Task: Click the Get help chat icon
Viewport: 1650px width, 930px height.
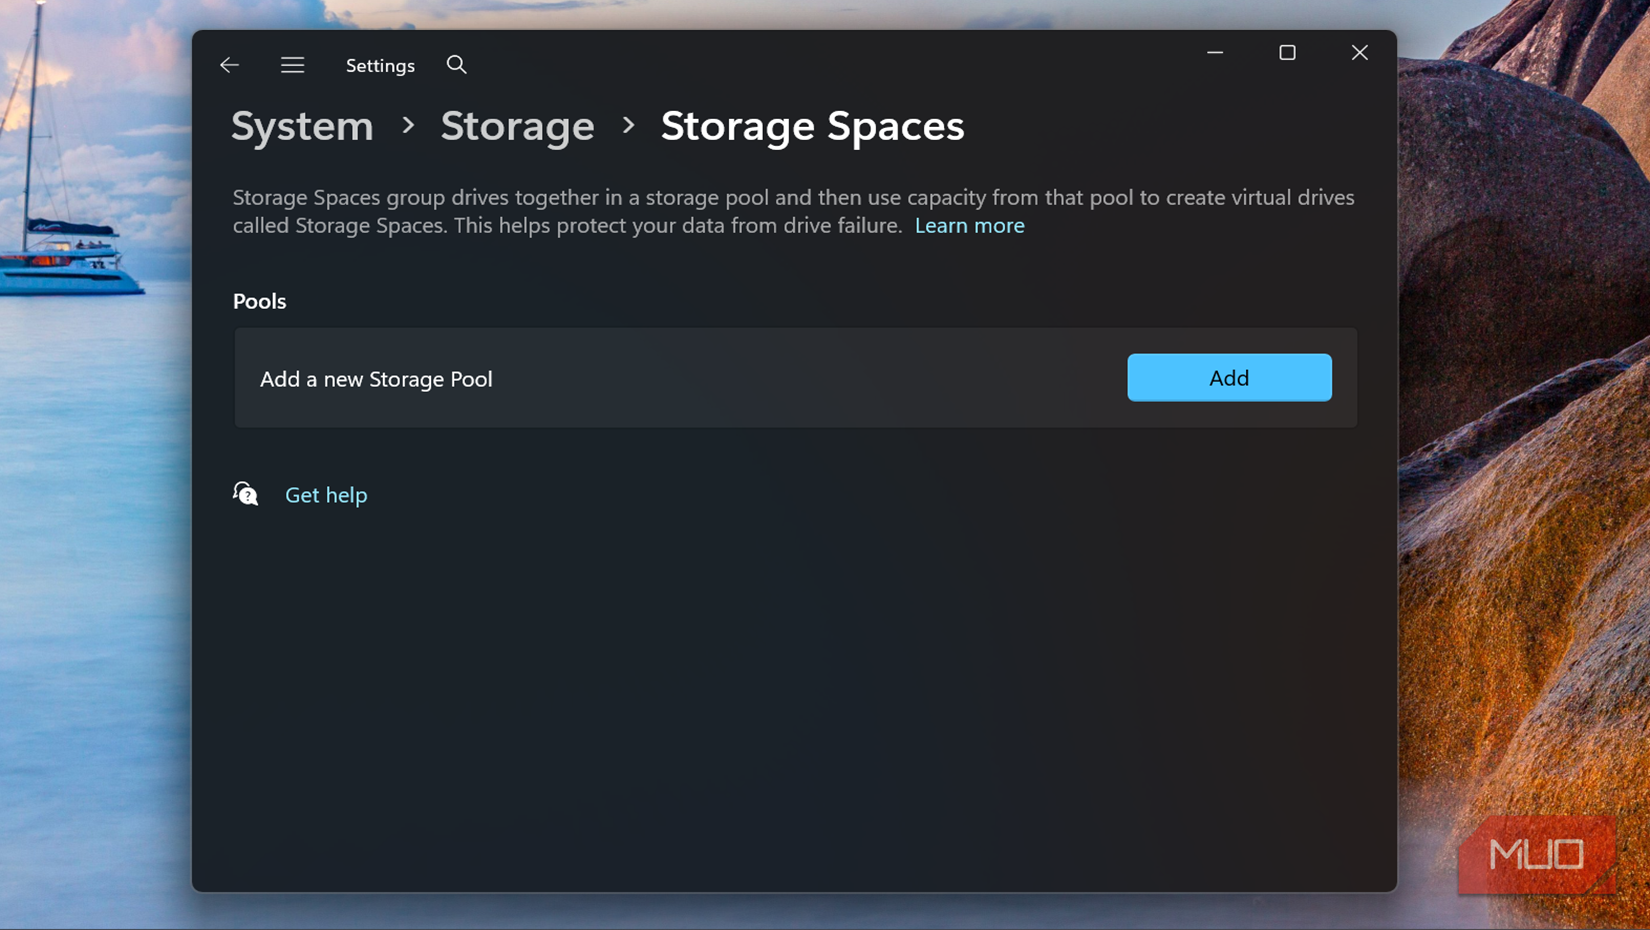Action: click(246, 494)
